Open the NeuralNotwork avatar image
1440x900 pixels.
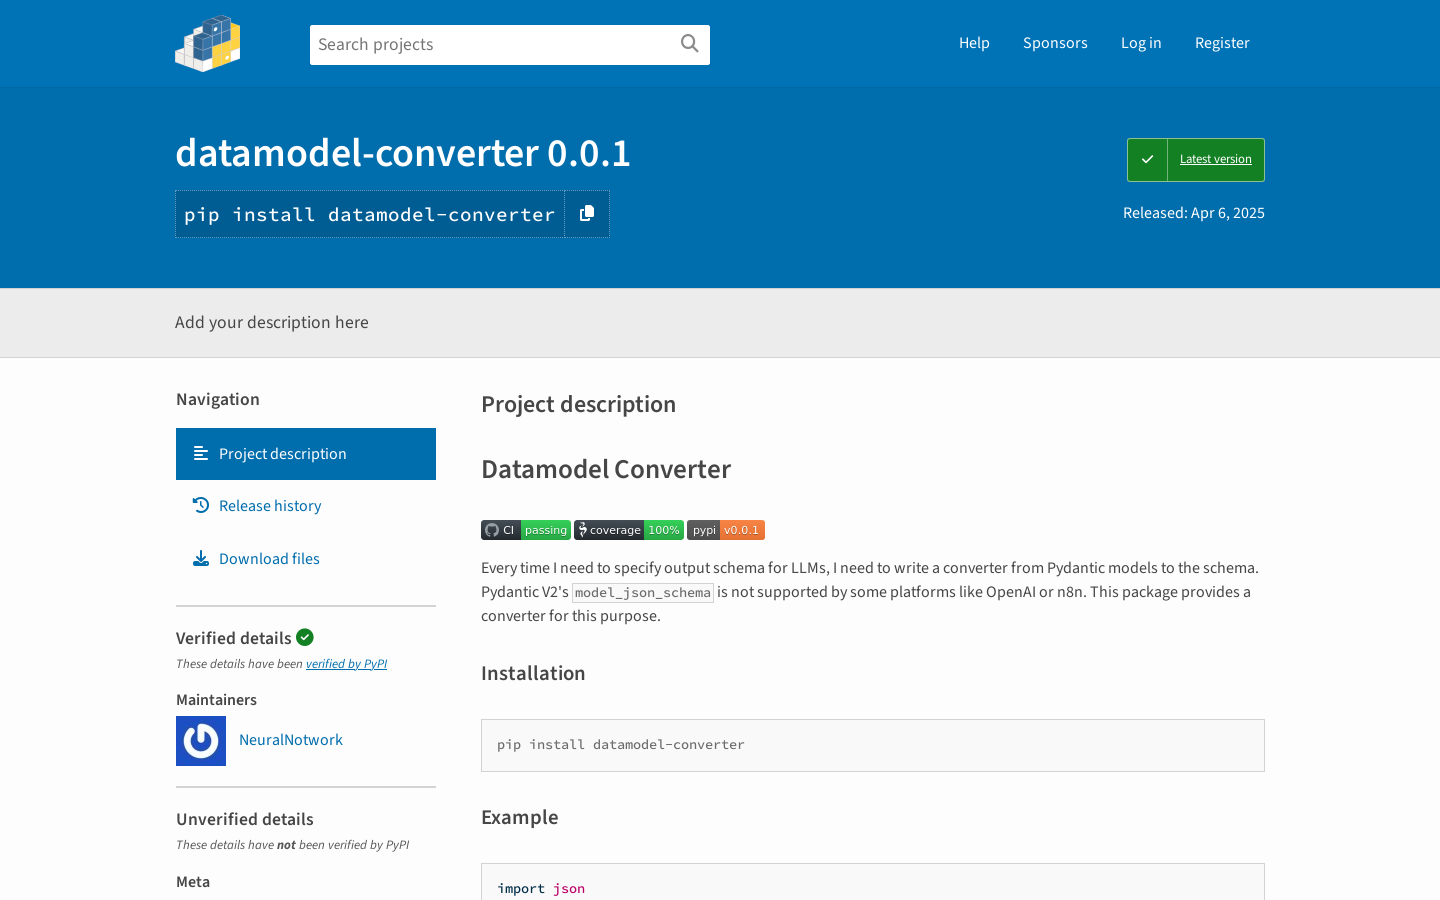201,741
